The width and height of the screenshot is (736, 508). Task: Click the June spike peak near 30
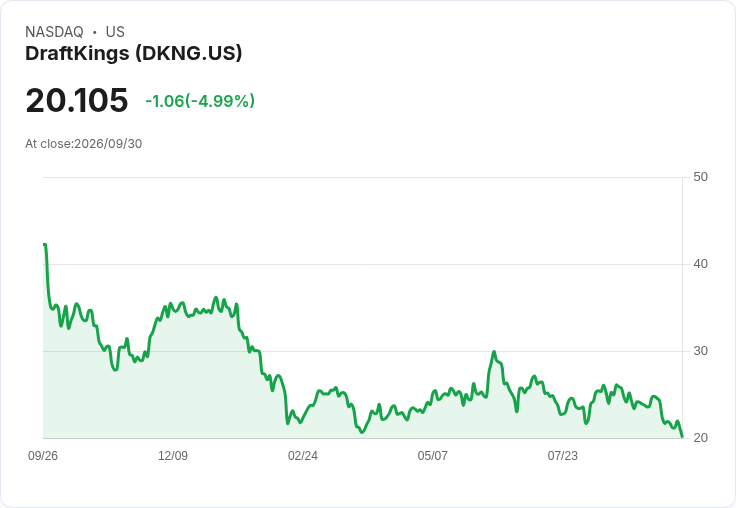(x=494, y=352)
